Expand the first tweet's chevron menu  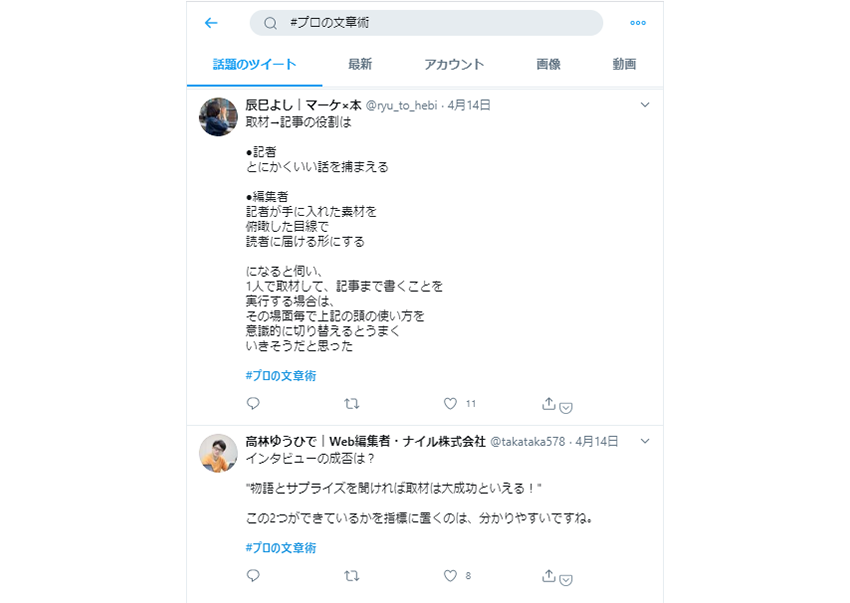645,105
